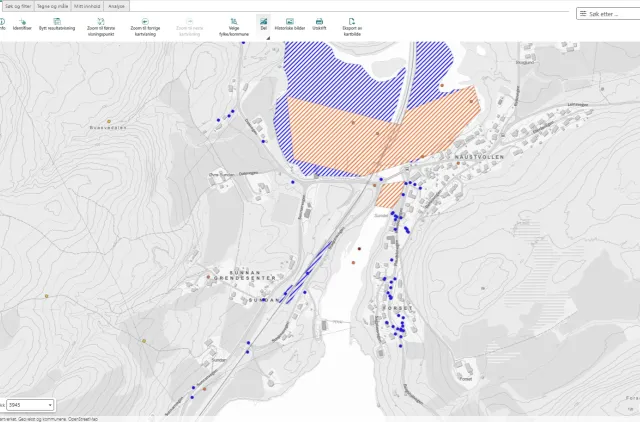This screenshot has height=422, width=640.
Task: Open the Søk og filter tab
Action: (x=16, y=6)
